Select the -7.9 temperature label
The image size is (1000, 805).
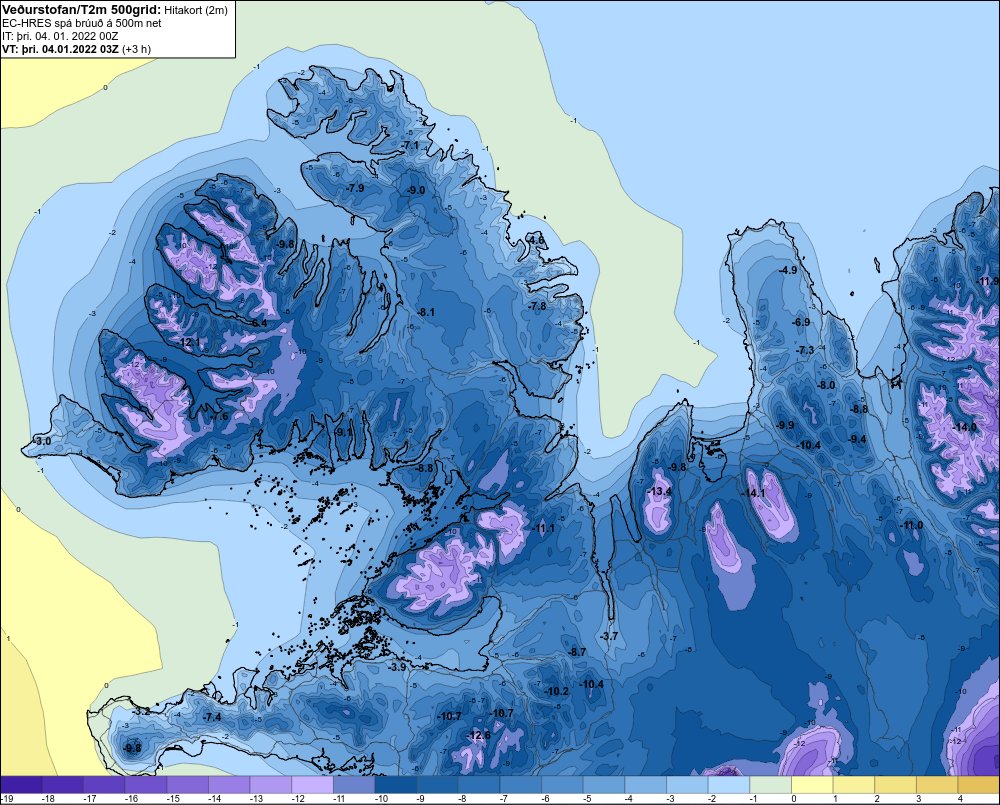(x=355, y=188)
